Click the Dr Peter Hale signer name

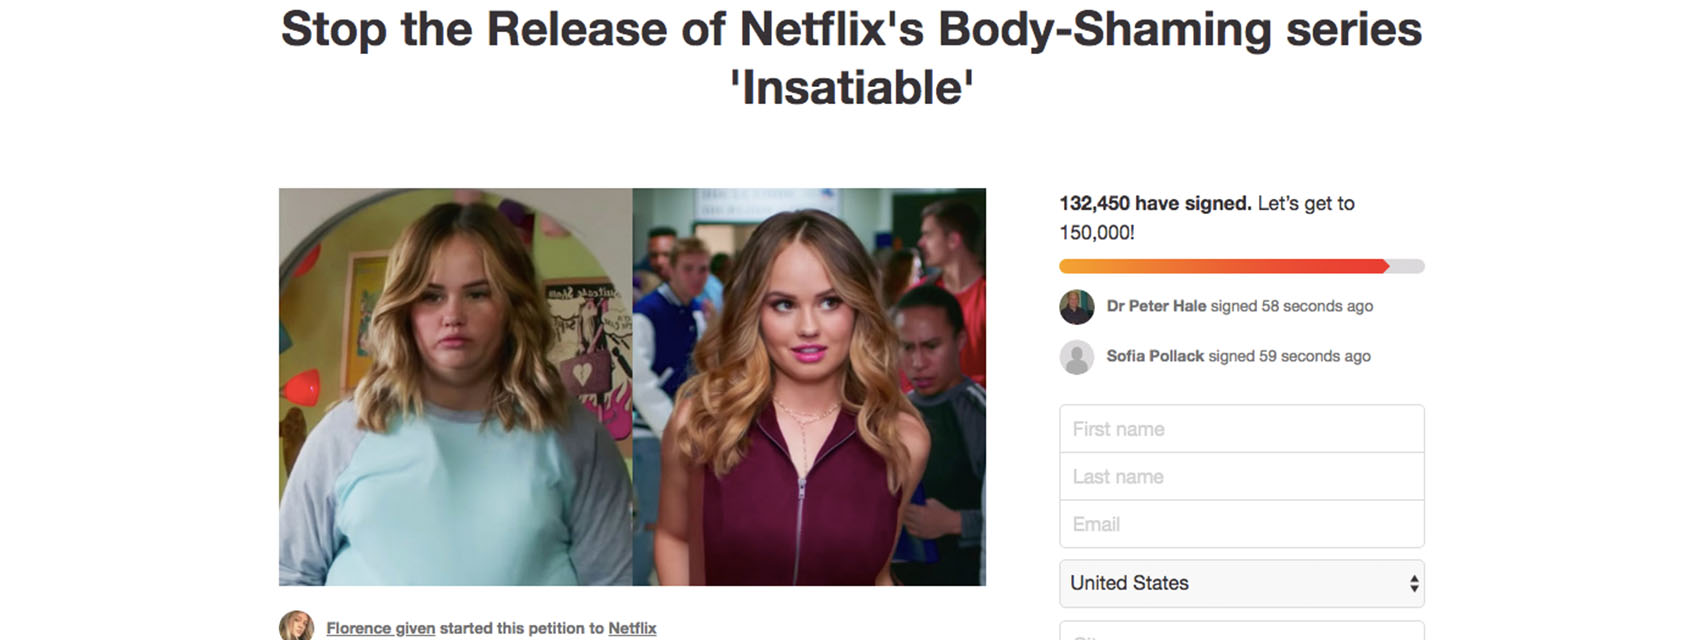point(1156,306)
